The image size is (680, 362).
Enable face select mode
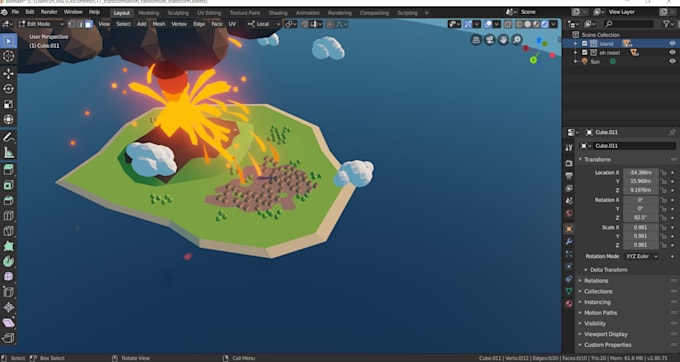click(x=88, y=24)
